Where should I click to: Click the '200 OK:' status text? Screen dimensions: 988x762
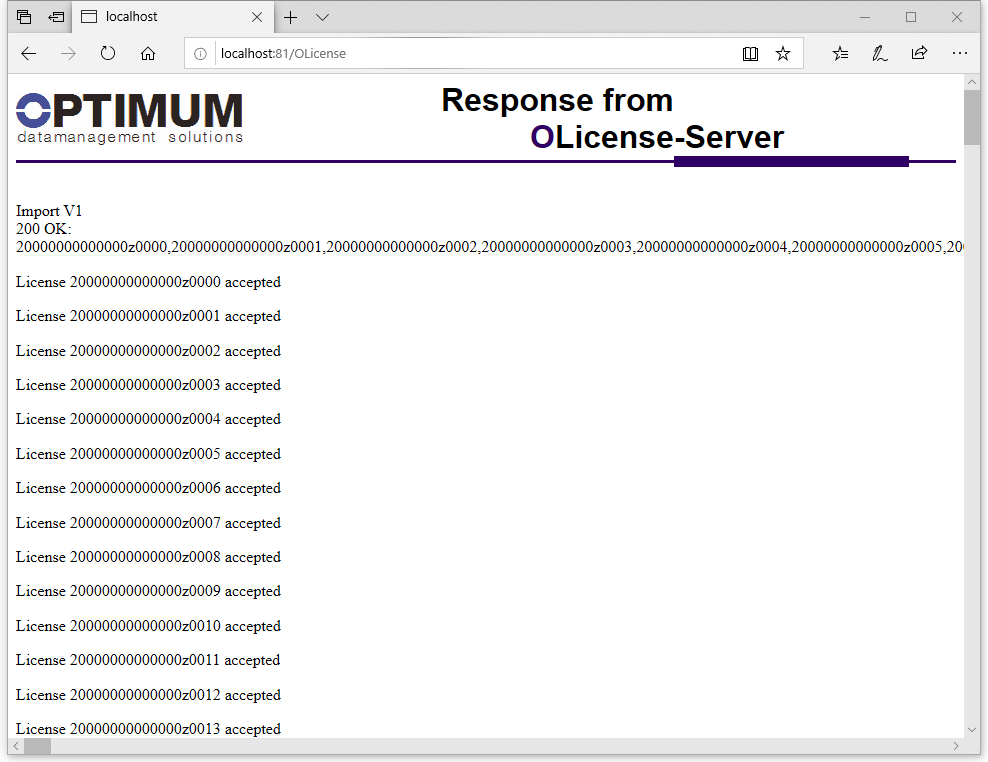(x=43, y=228)
